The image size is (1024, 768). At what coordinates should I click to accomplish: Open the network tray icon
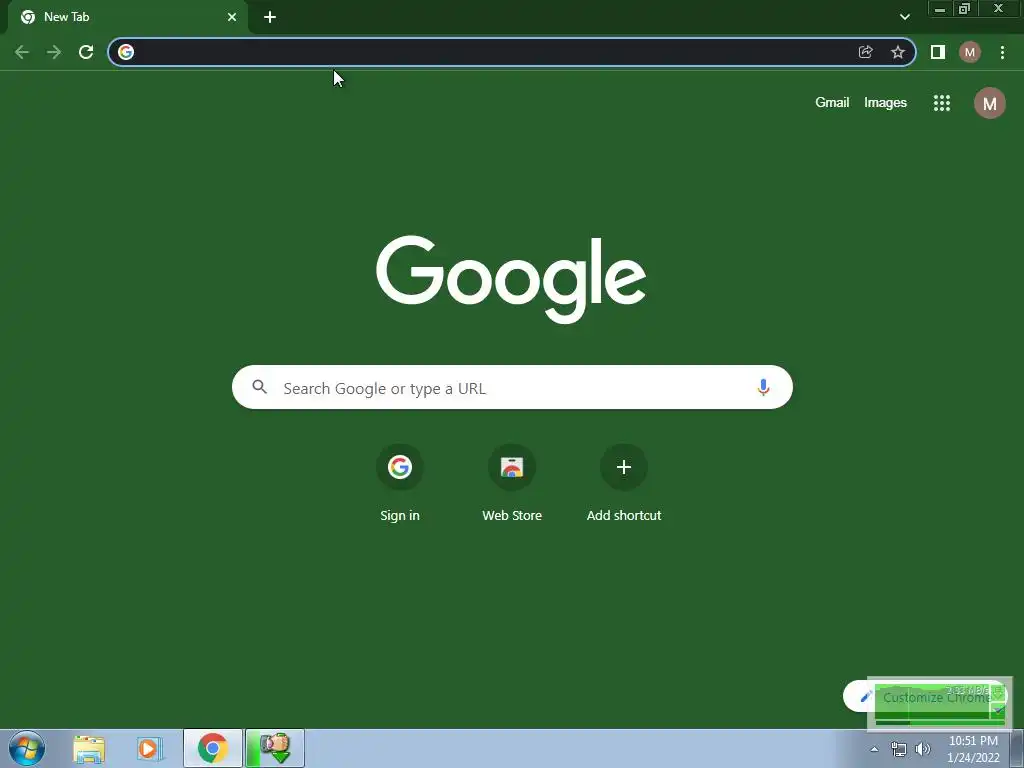pos(899,749)
